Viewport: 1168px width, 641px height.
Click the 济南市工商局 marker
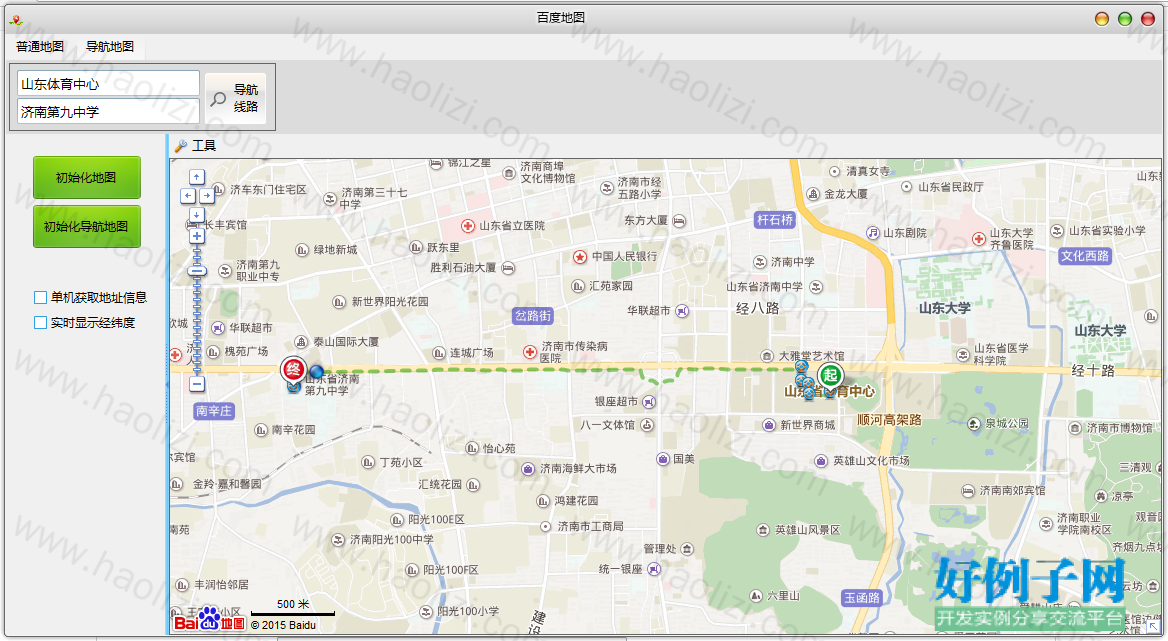click(x=546, y=526)
